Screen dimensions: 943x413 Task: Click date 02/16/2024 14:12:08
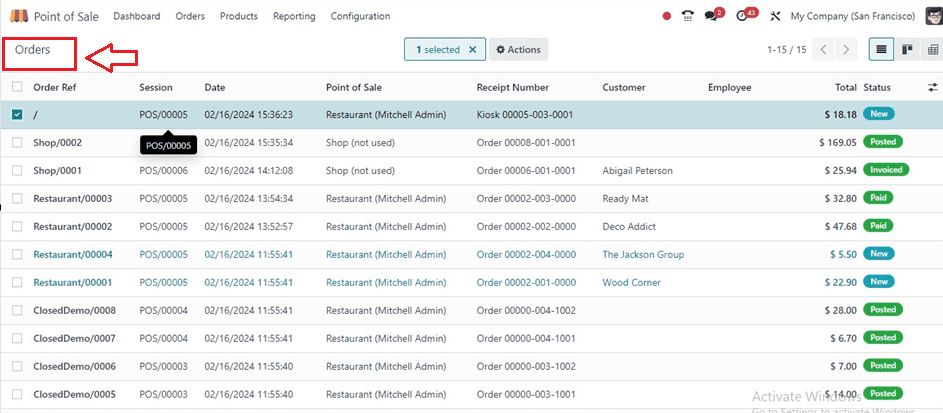248,171
